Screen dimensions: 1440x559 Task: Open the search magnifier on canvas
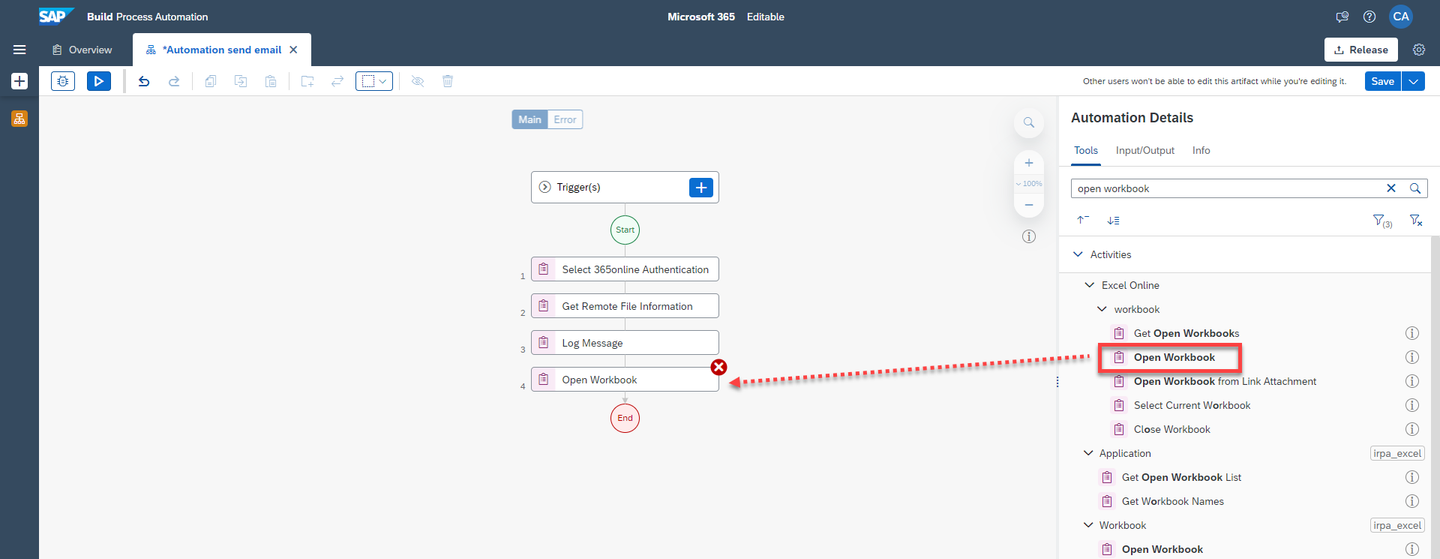tap(1028, 123)
